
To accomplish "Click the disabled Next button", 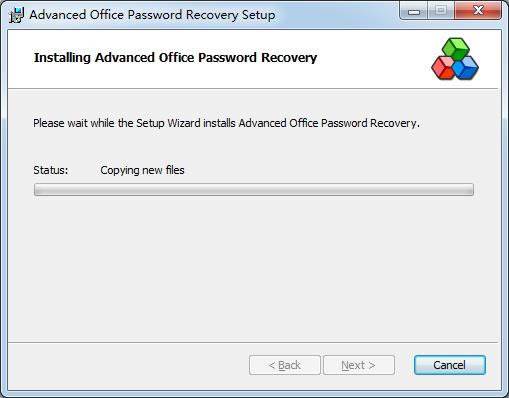I will pos(359,365).
